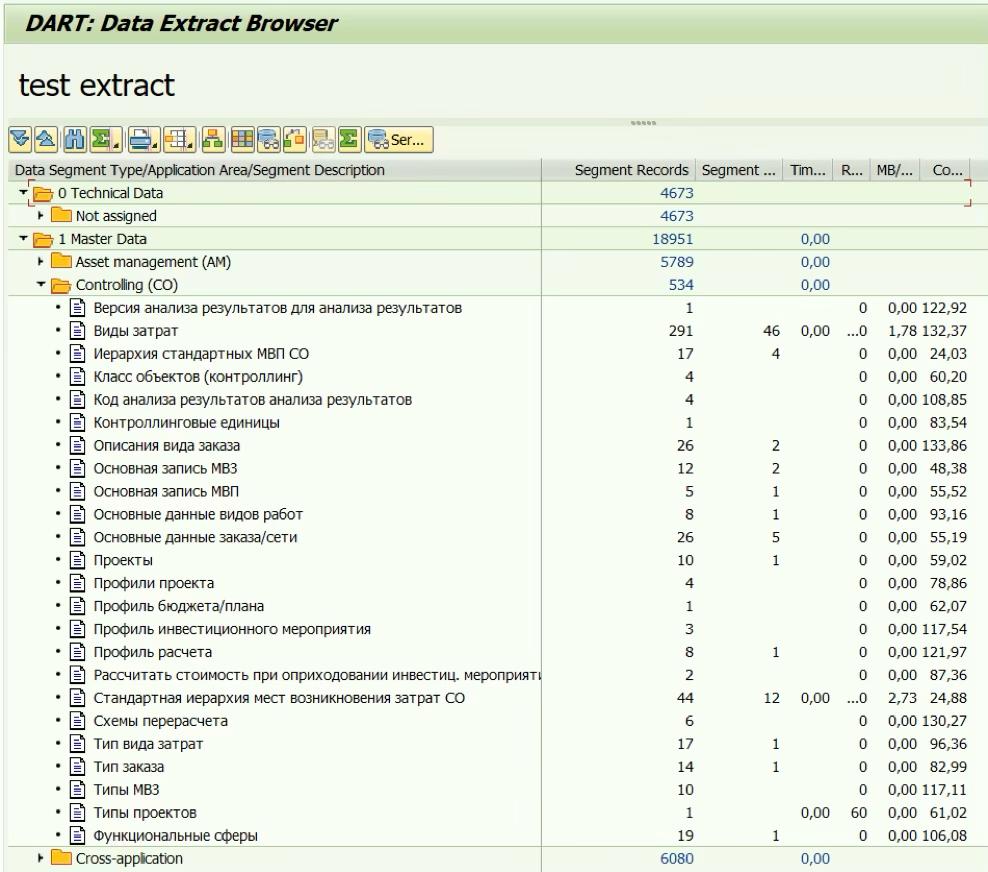
Task: Collapse the 0 Technical Data folder
Action: coord(22,193)
